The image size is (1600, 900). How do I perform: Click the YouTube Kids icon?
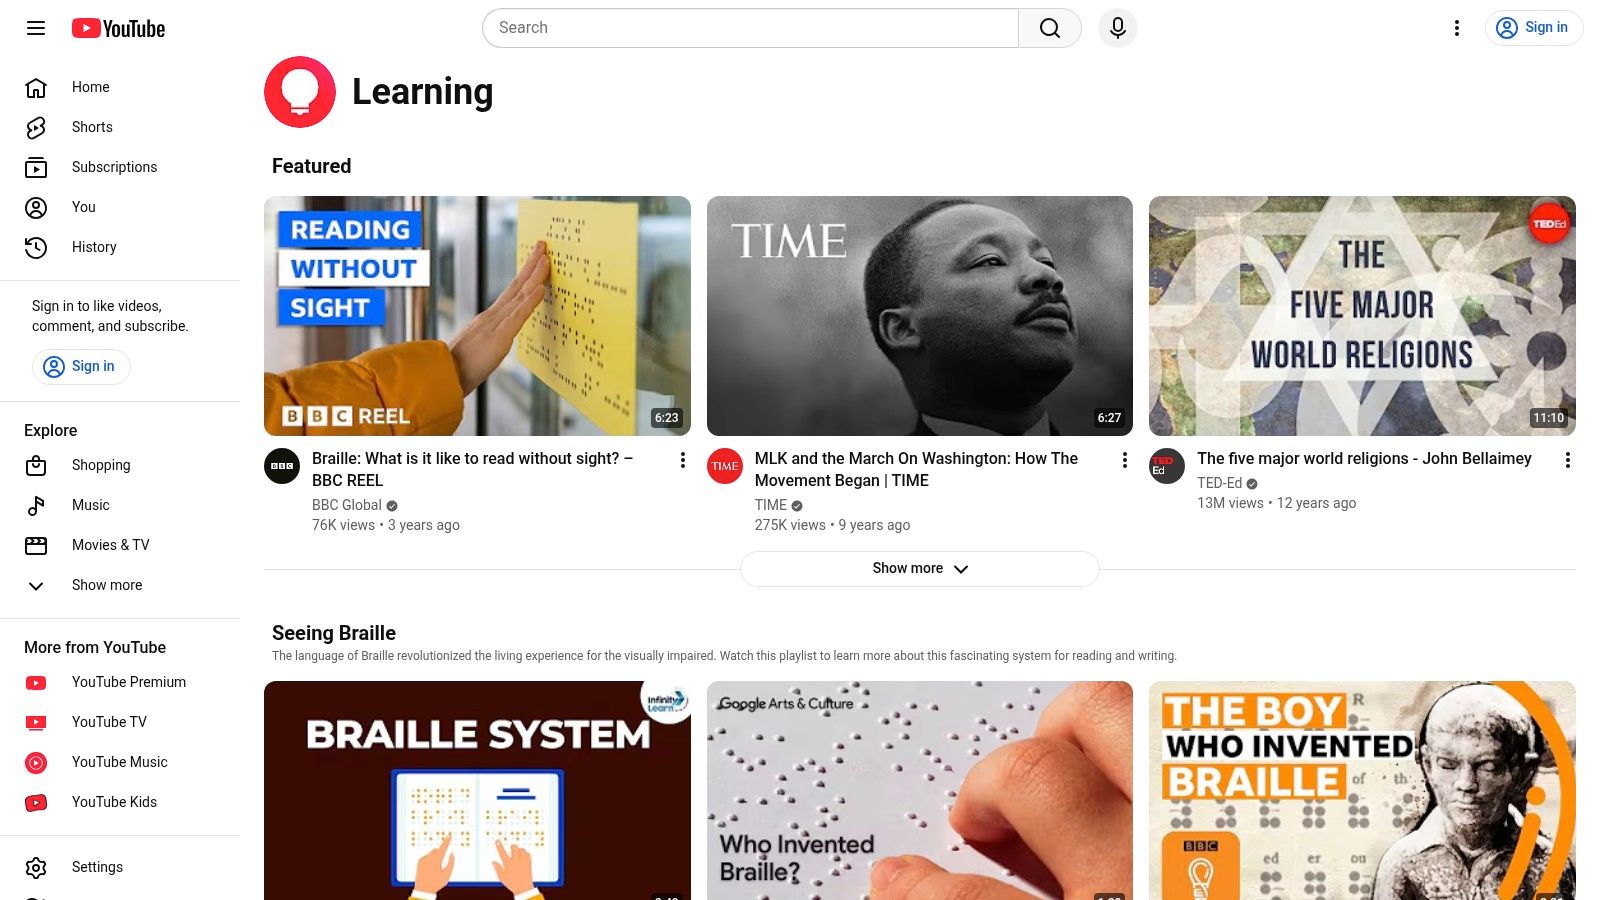(x=36, y=802)
